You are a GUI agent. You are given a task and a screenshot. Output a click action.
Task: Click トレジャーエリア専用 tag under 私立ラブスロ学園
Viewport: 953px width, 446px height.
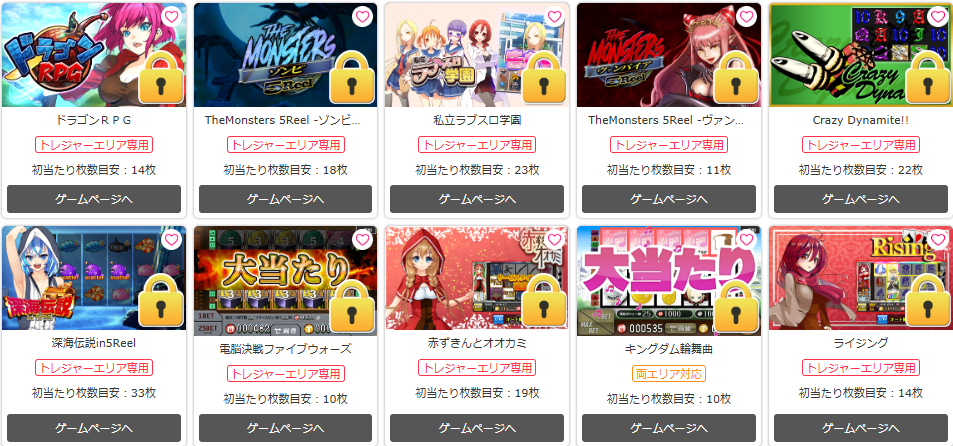coord(477,145)
